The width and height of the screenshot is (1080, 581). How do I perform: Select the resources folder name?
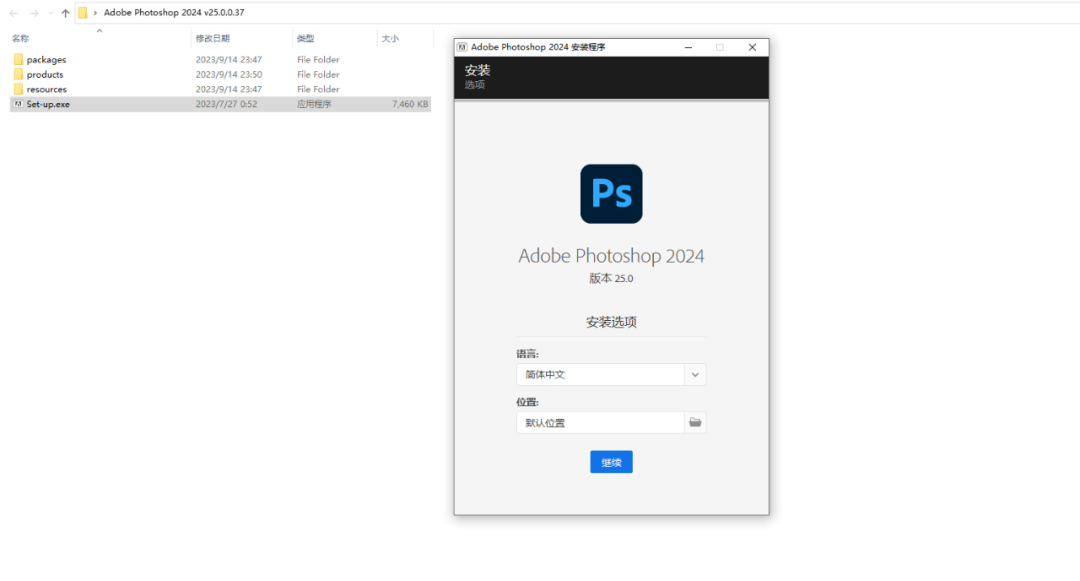pos(47,89)
